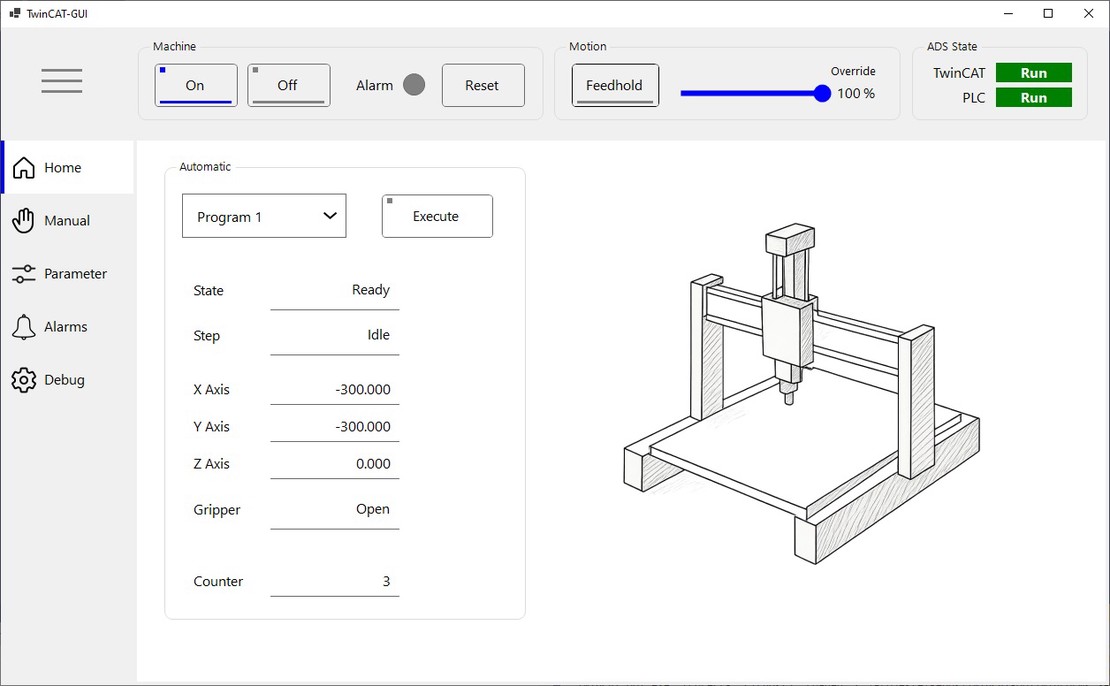Open the Alarms page label
Image resolution: width=1110 pixels, height=686 pixels.
[65, 327]
